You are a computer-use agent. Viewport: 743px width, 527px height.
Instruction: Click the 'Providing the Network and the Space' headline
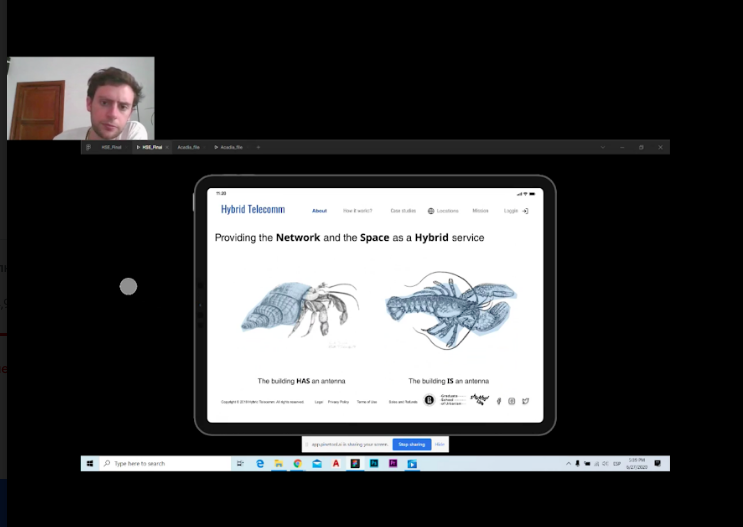[x=350, y=237]
